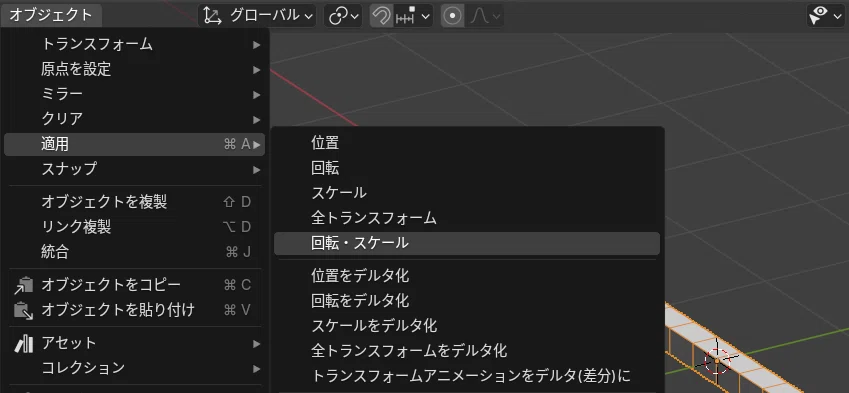Apply スケール from the apply submenu

click(467, 193)
